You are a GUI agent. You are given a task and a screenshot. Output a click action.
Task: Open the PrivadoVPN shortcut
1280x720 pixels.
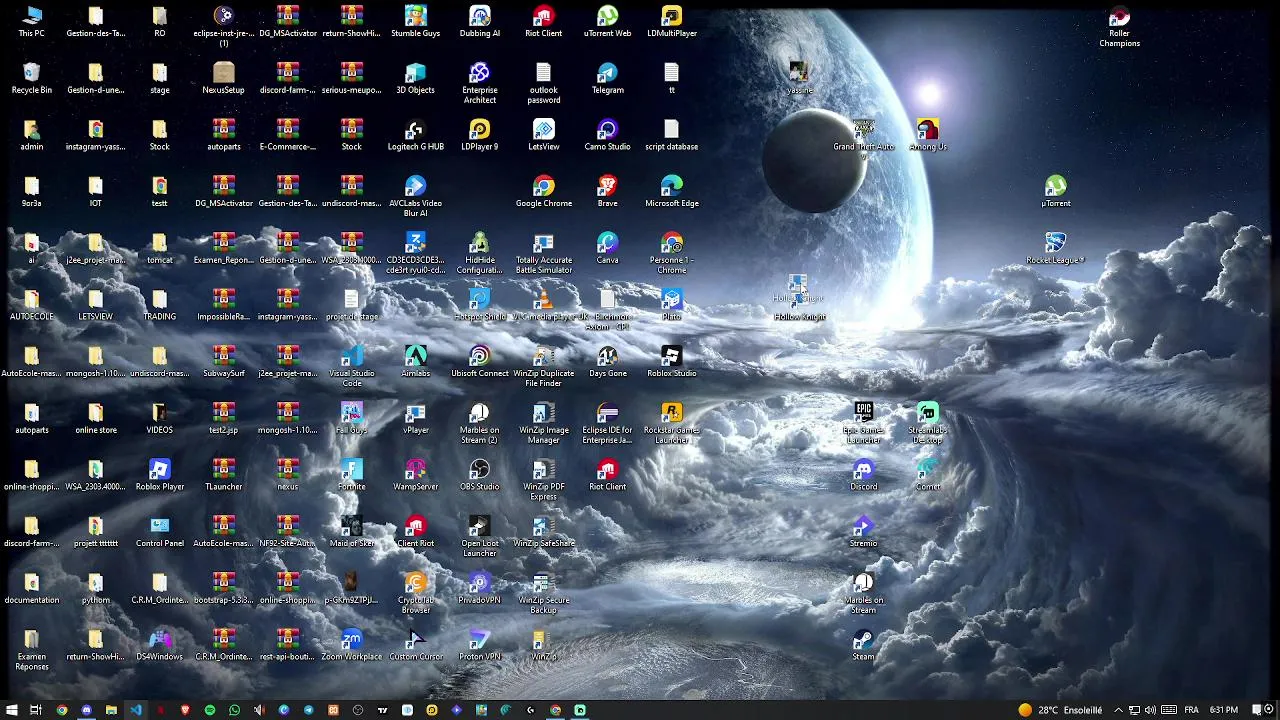coord(479,589)
